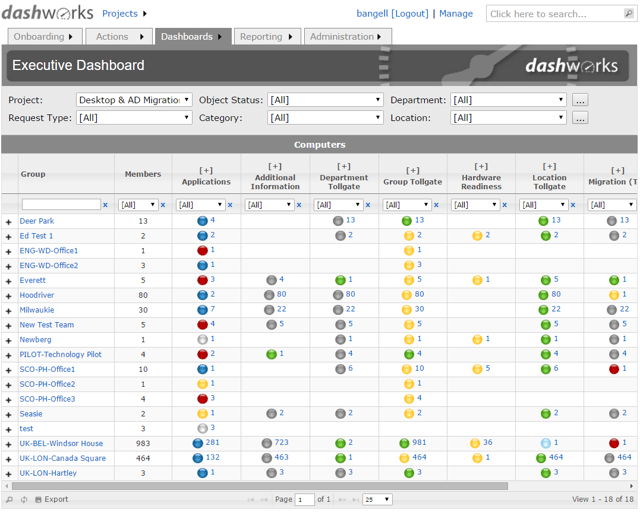Open the Milwaukie group link
The image size is (640, 519).
37,310
